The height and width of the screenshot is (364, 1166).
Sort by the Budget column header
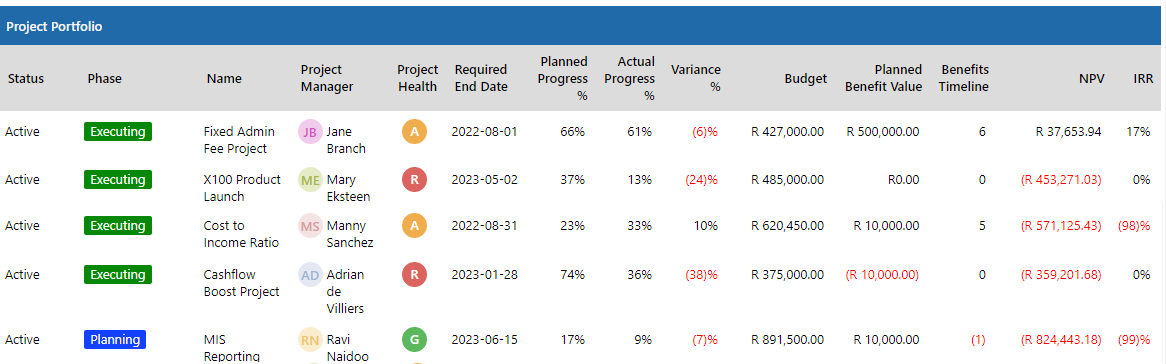(x=805, y=78)
